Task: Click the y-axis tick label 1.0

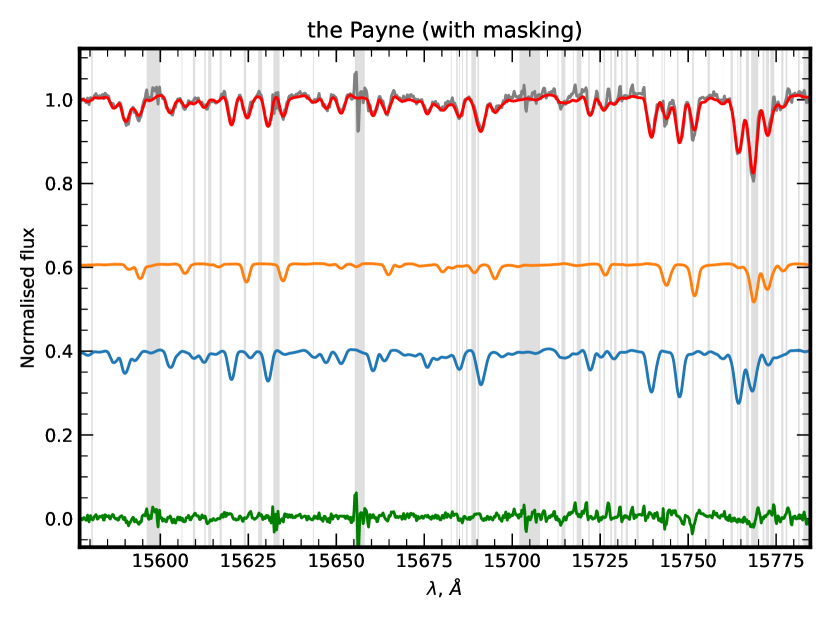Action: coord(59,100)
